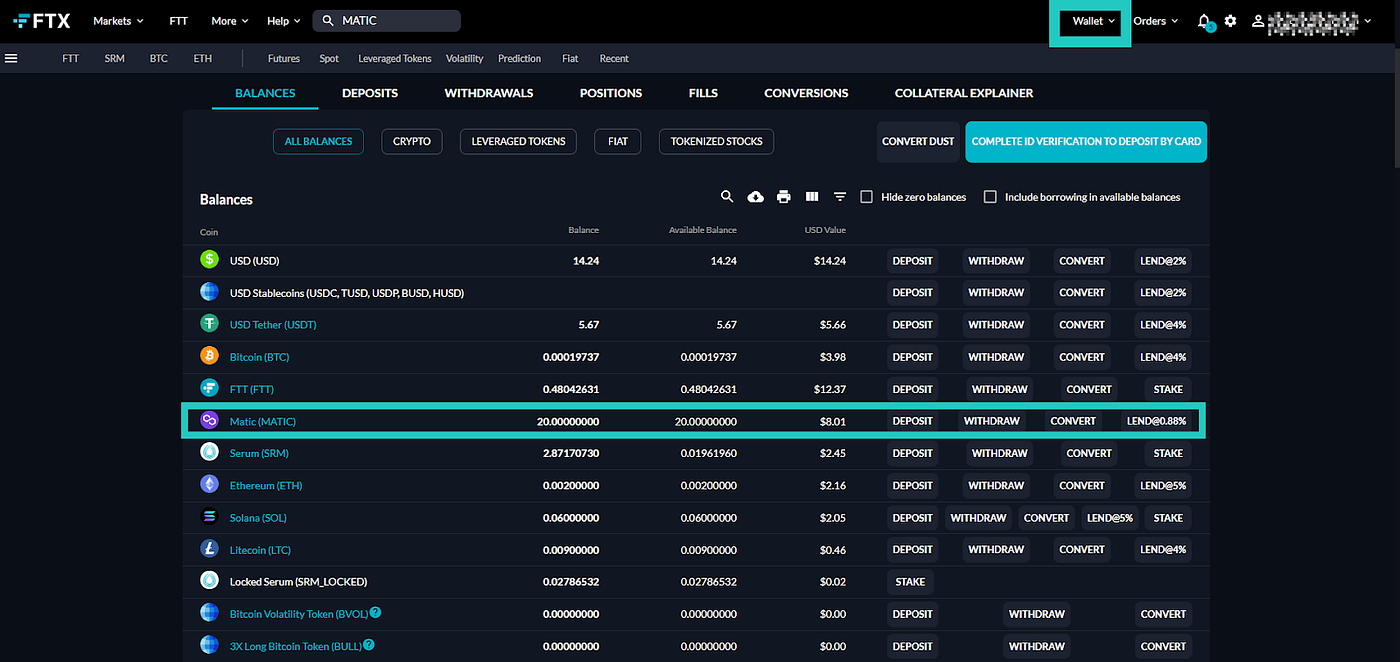Switch to the Conversions tab
This screenshot has width=1400, height=662.
tap(806, 93)
